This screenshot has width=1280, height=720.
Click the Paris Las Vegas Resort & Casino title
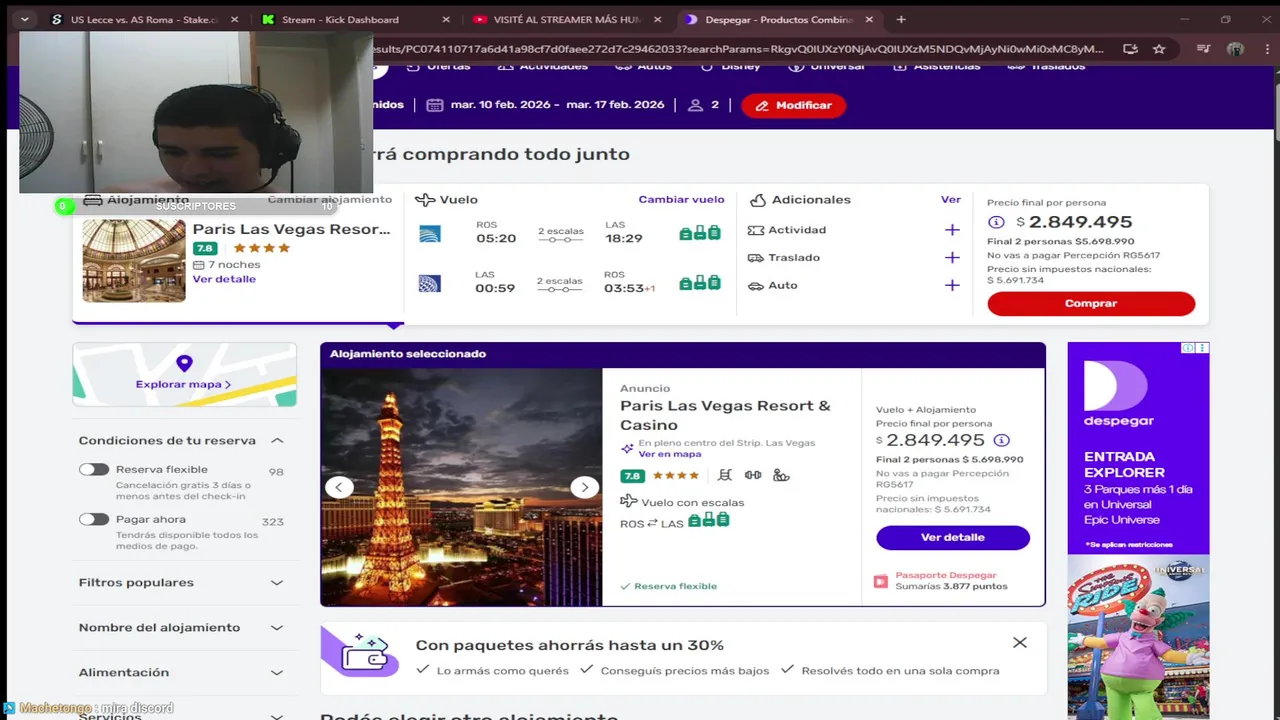pyautogui.click(x=726, y=415)
